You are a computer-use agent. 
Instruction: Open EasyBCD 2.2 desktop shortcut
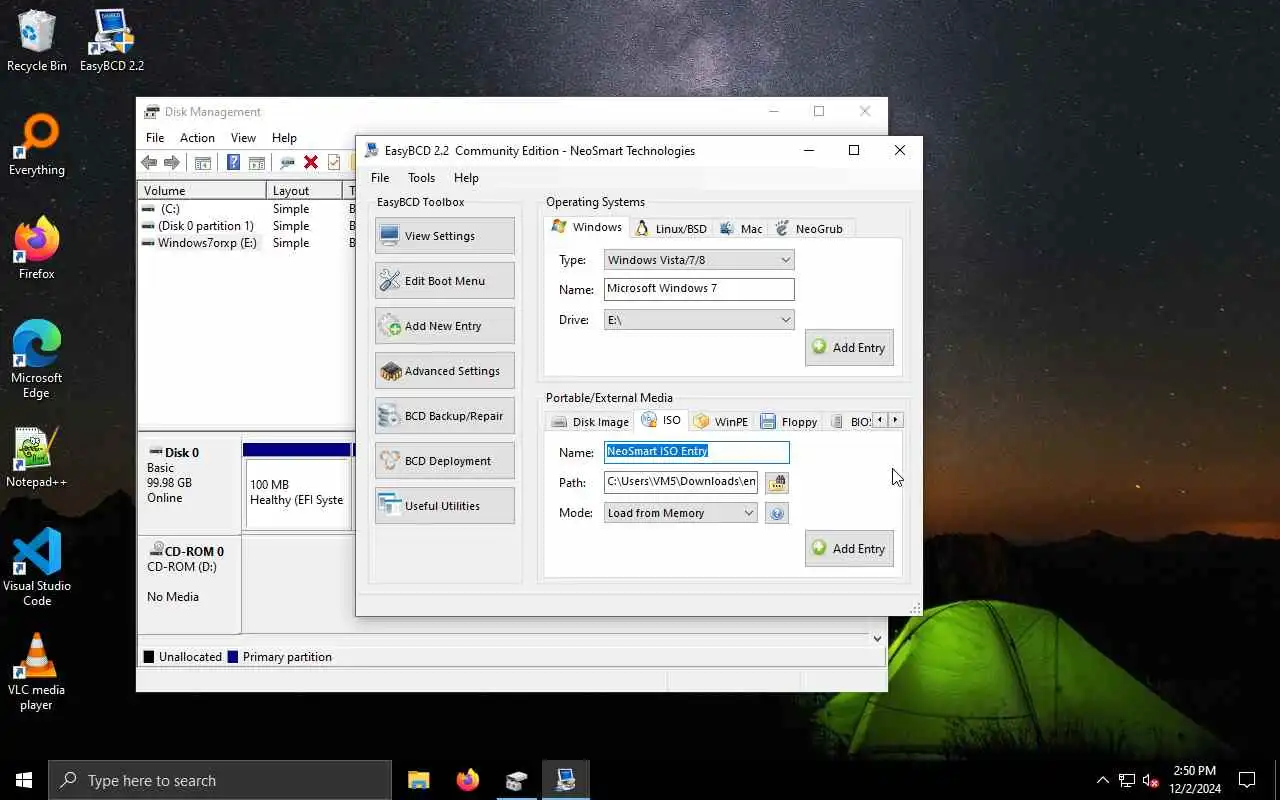112,41
